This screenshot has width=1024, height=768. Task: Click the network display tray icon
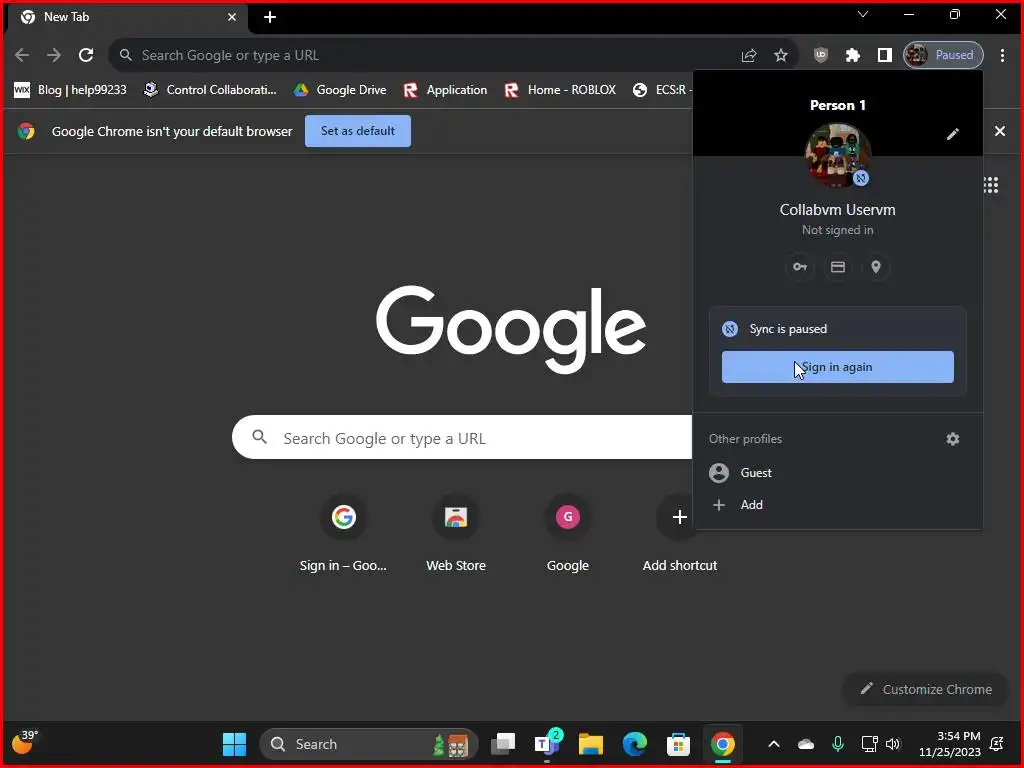tap(869, 744)
